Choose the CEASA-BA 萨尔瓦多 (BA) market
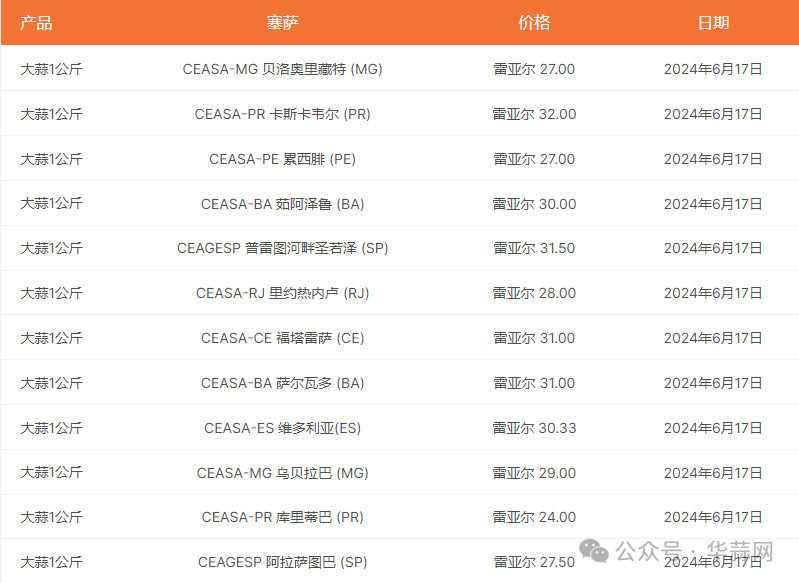This screenshot has height=583, width=799. (282, 383)
